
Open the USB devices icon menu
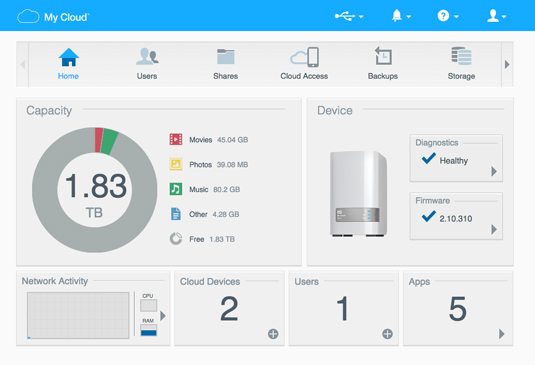click(x=345, y=16)
